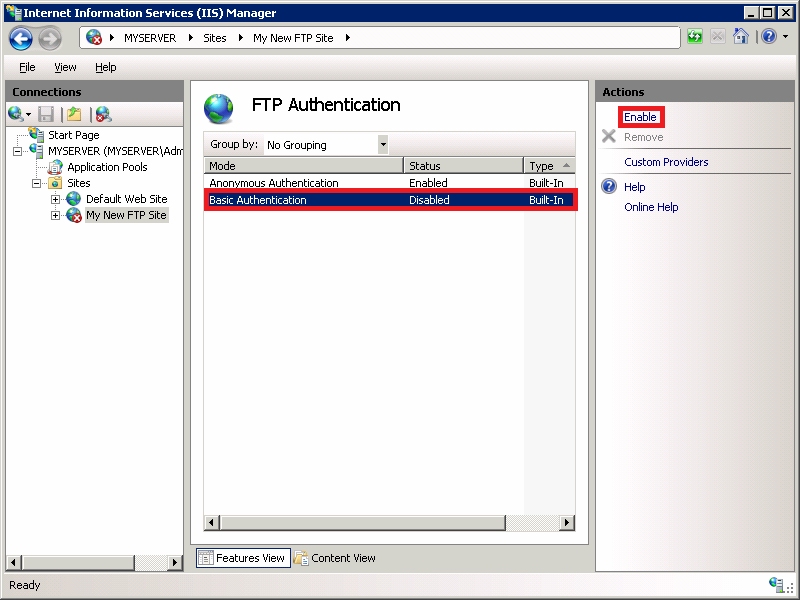
Task: Select My New FTP Site in the tree
Action: pyautogui.click(x=126, y=215)
